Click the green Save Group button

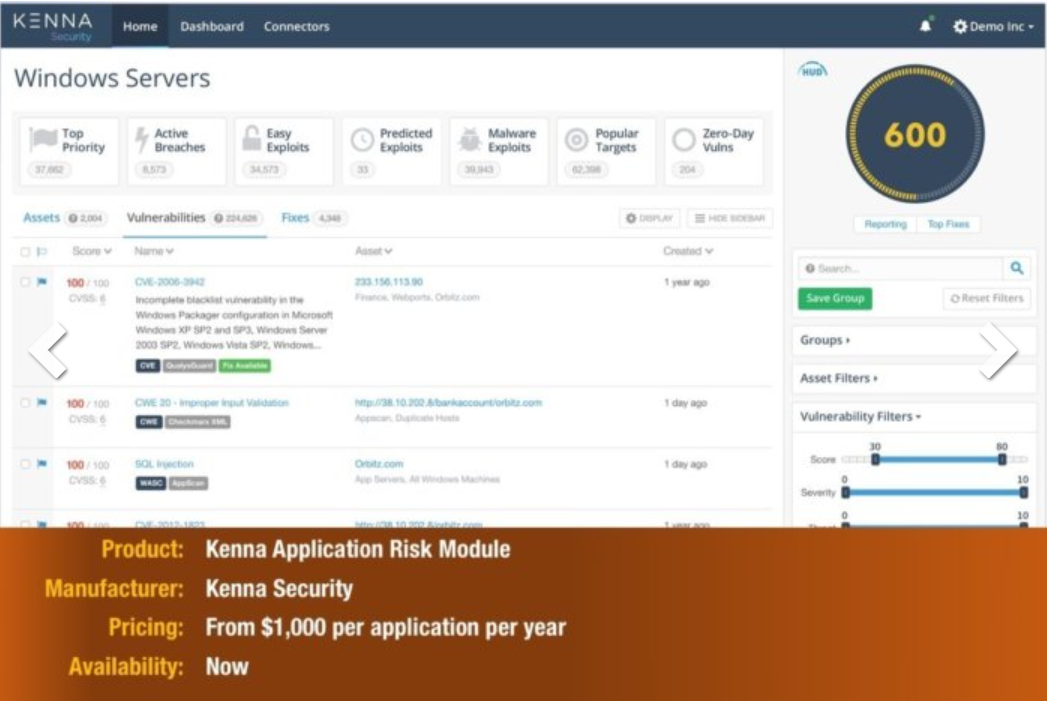click(835, 298)
